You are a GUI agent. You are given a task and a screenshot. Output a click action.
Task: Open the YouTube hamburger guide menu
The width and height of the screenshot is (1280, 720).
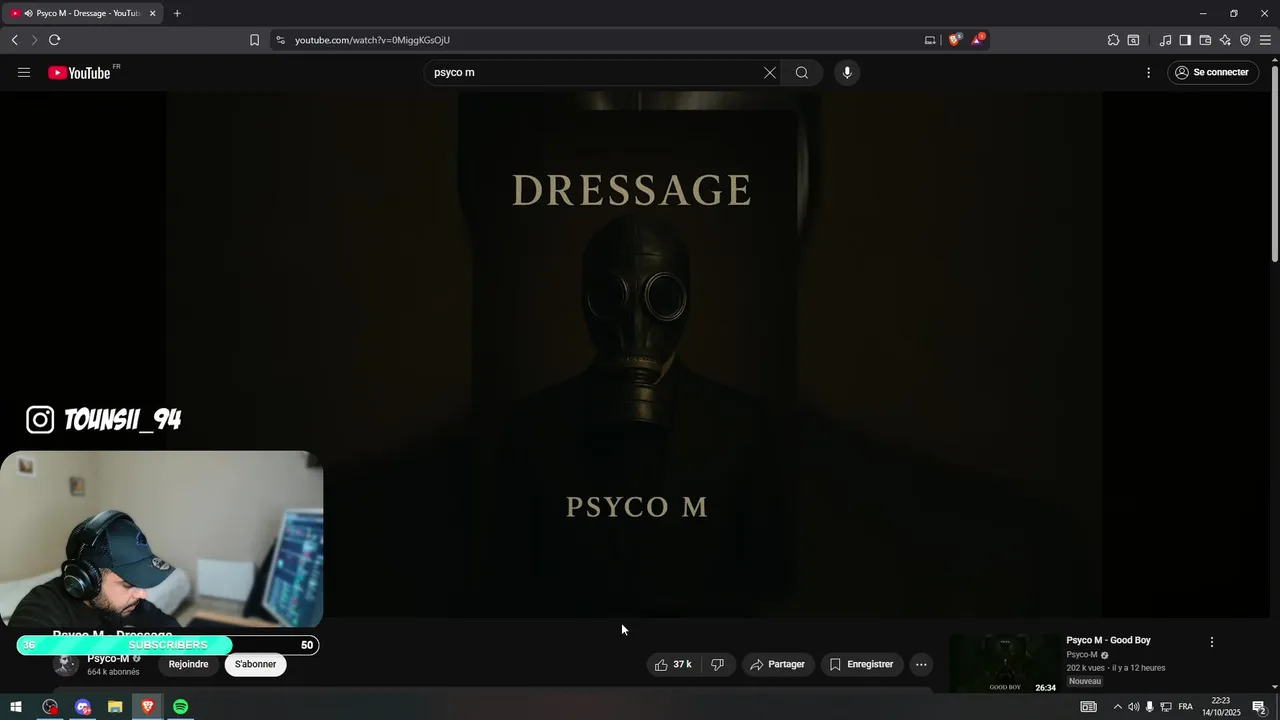tap(24, 72)
